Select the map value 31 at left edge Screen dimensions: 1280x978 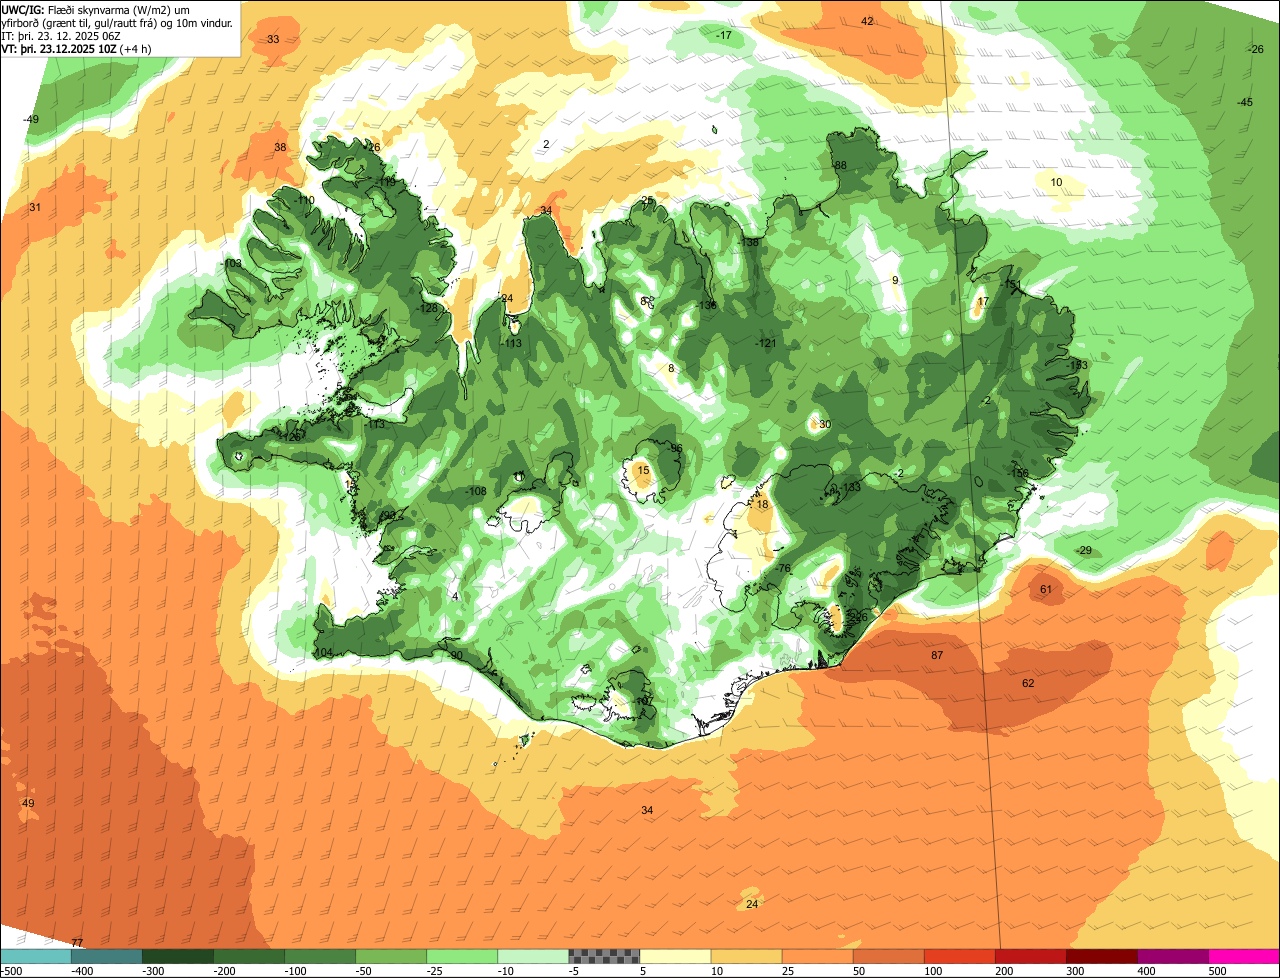click(35, 207)
